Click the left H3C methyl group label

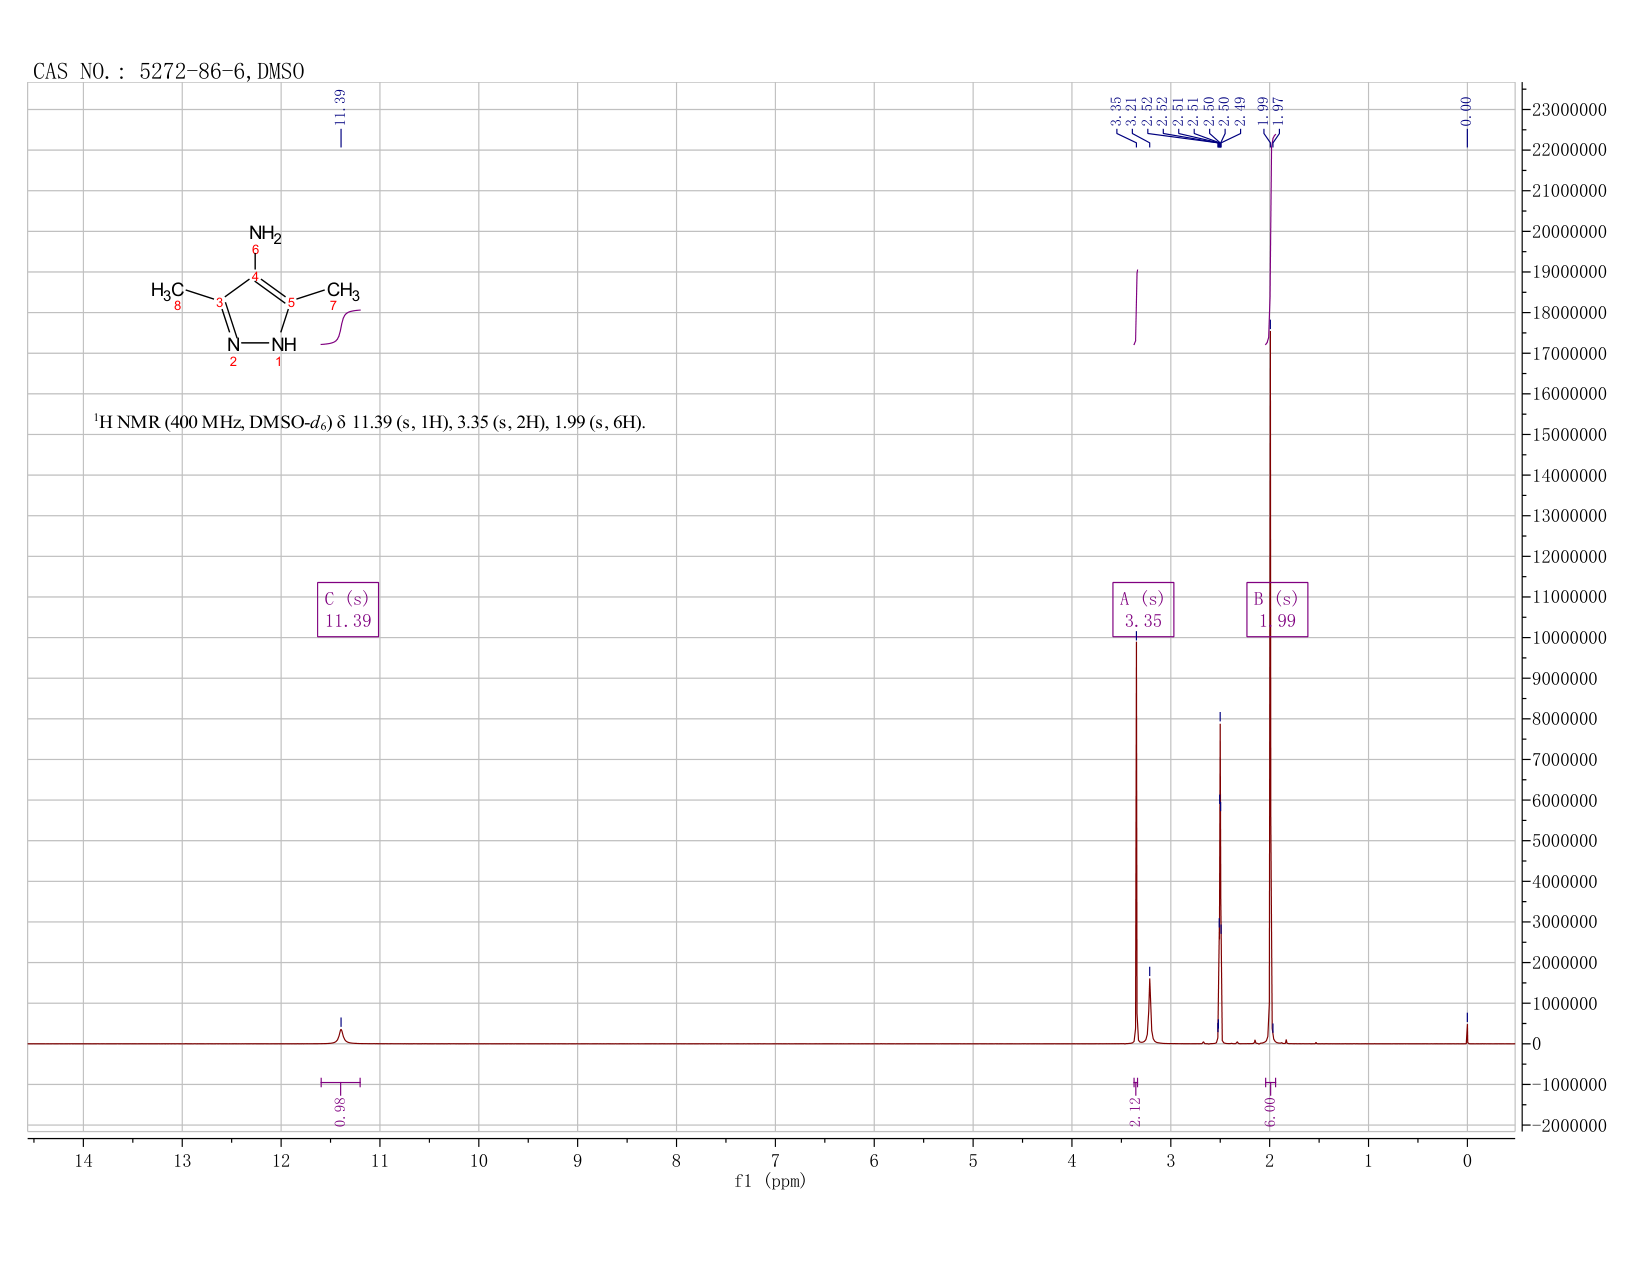coord(167,290)
